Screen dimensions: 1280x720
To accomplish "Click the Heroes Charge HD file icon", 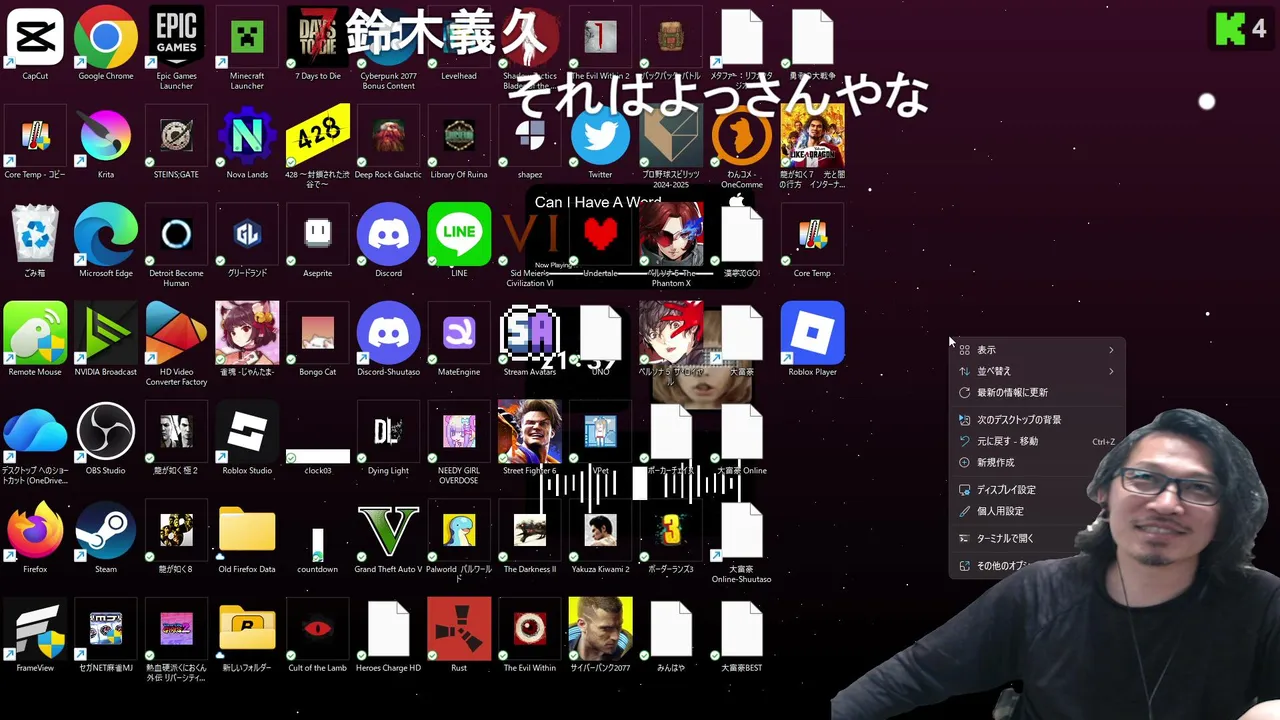I will pos(388,630).
